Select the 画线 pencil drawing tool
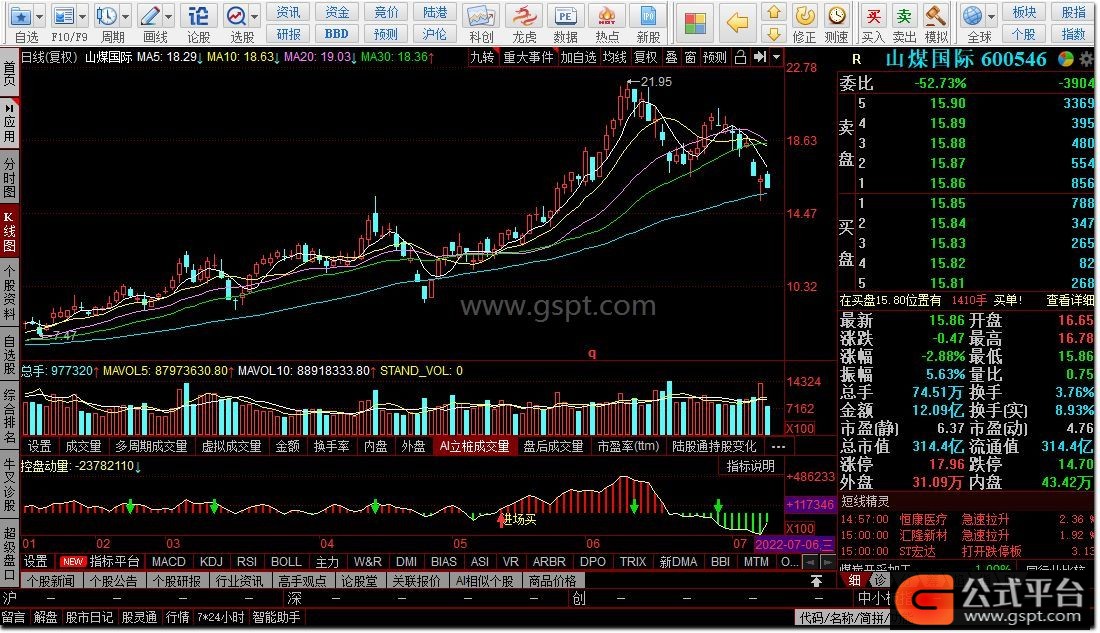Screen dimensions: 1100x633 point(149,15)
